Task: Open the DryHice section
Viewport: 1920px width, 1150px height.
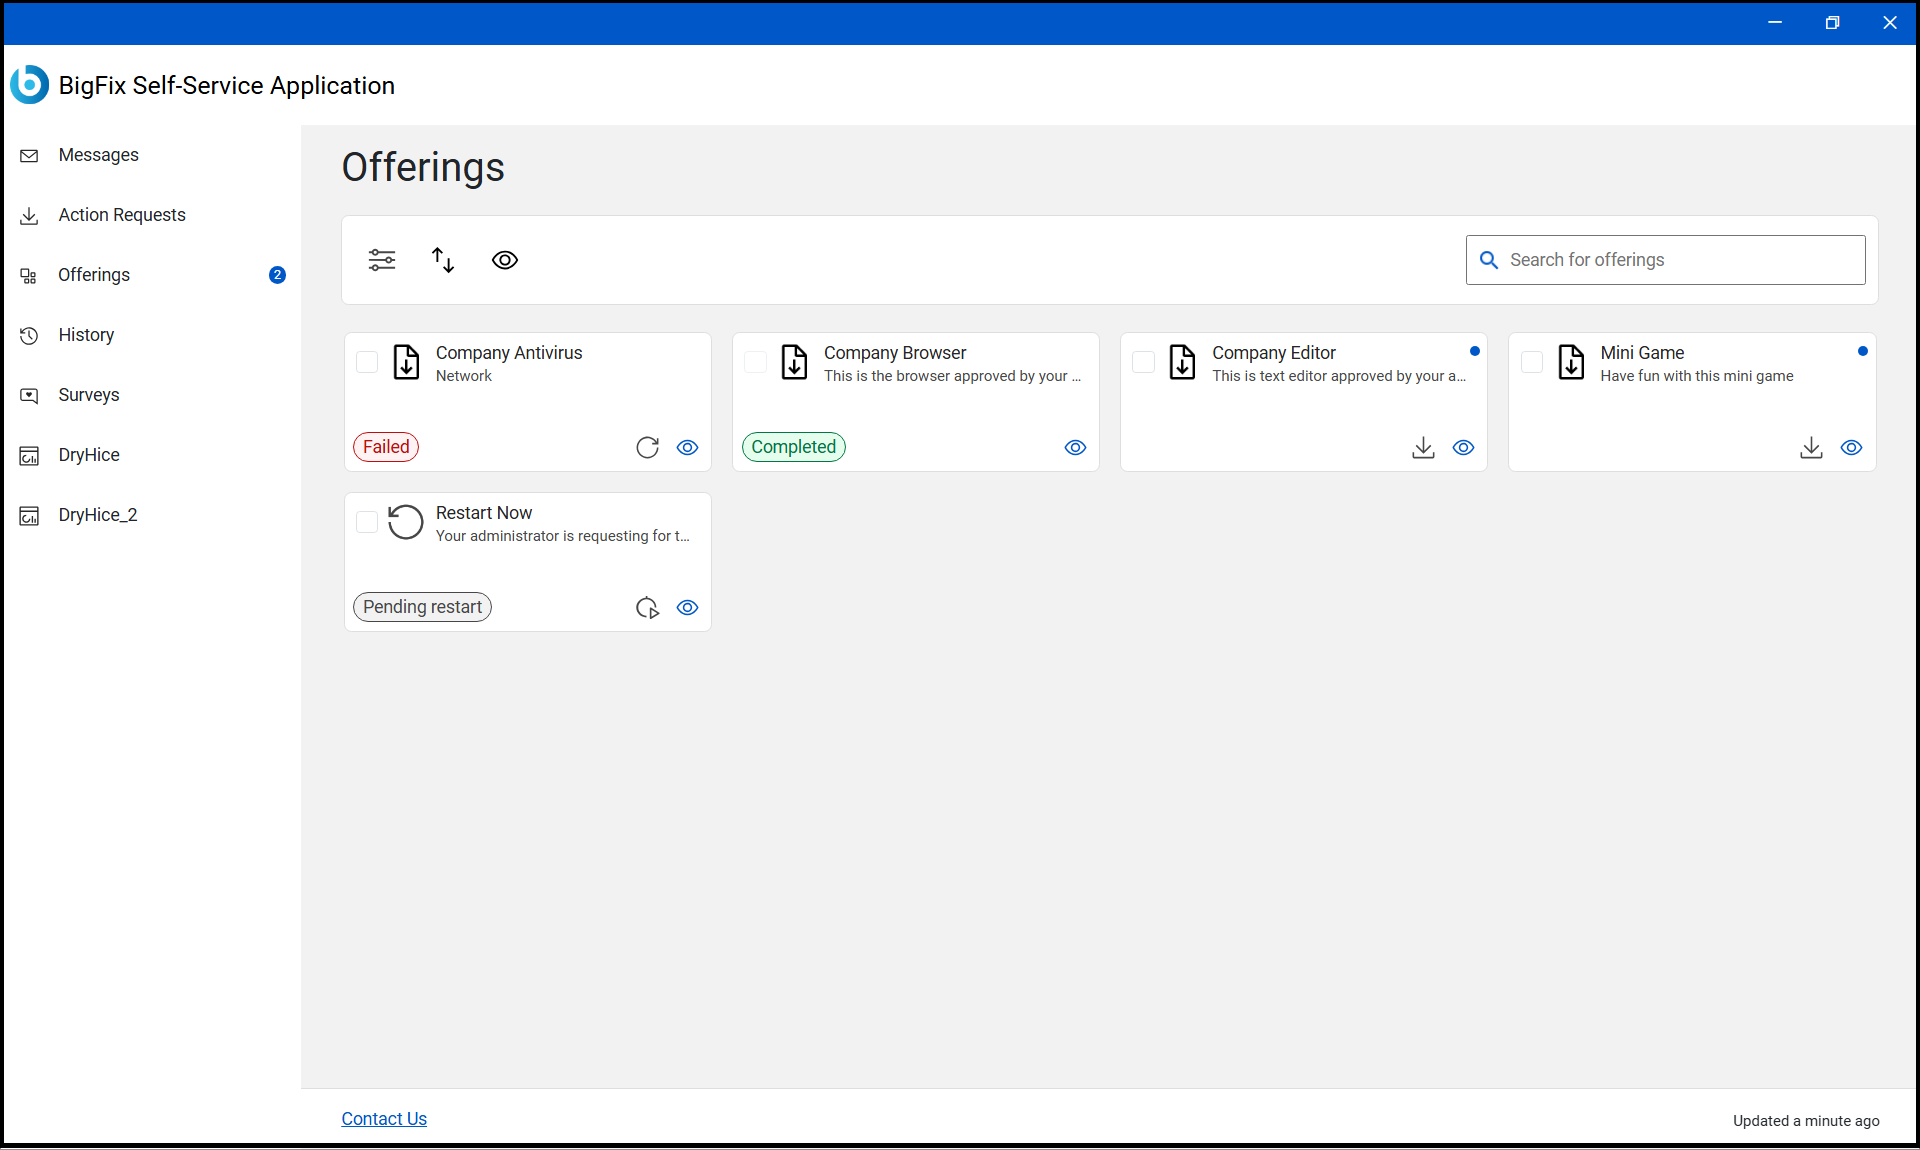Action: [x=89, y=455]
